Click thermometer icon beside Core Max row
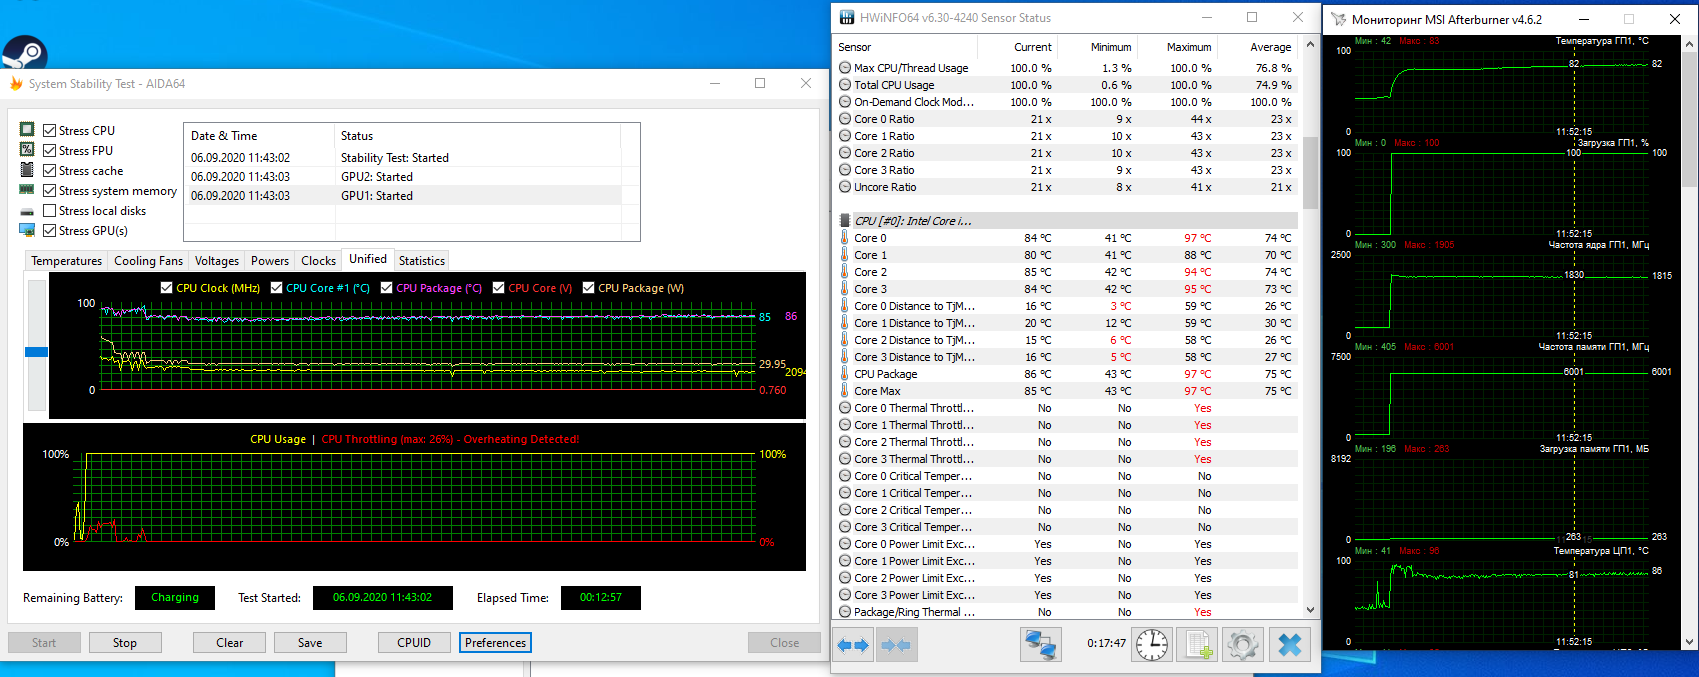This screenshot has height=677, width=1699. point(845,391)
